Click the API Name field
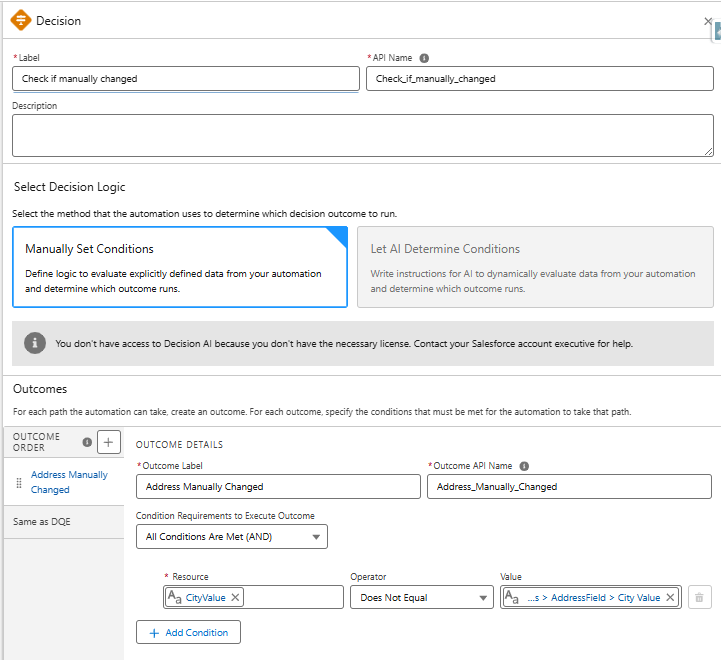This screenshot has width=721, height=660. click(540, 79)
